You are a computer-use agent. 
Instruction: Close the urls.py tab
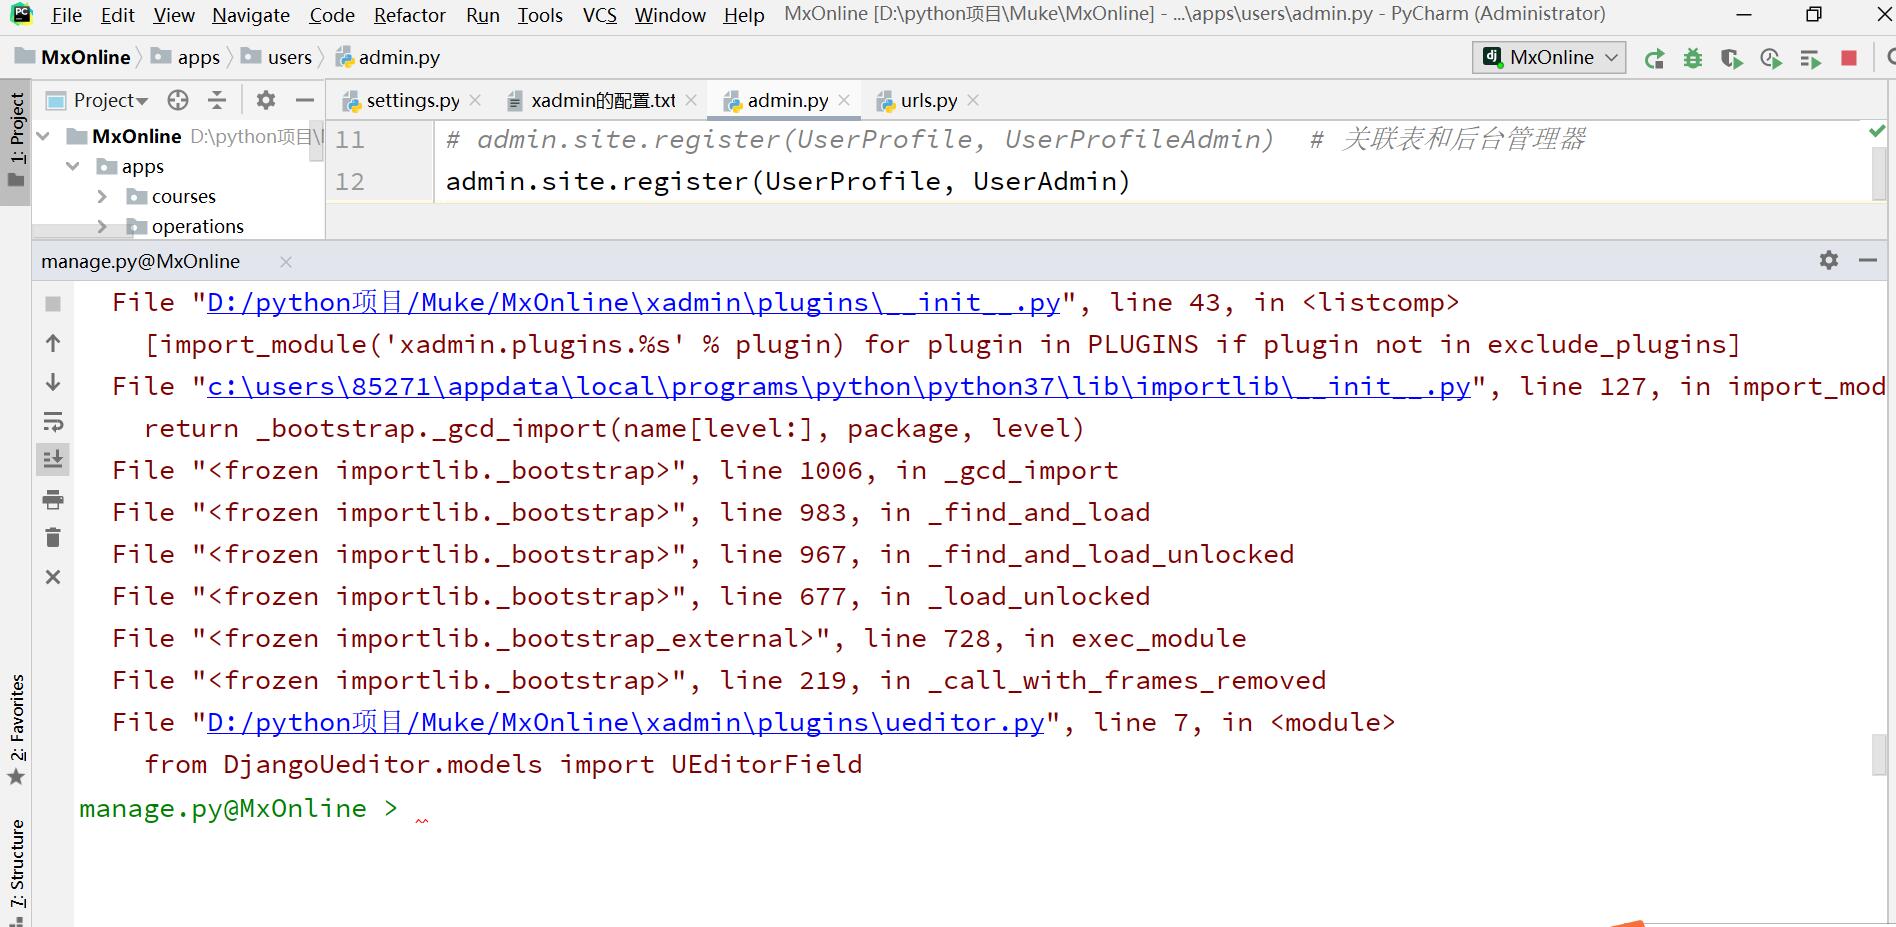973,100
